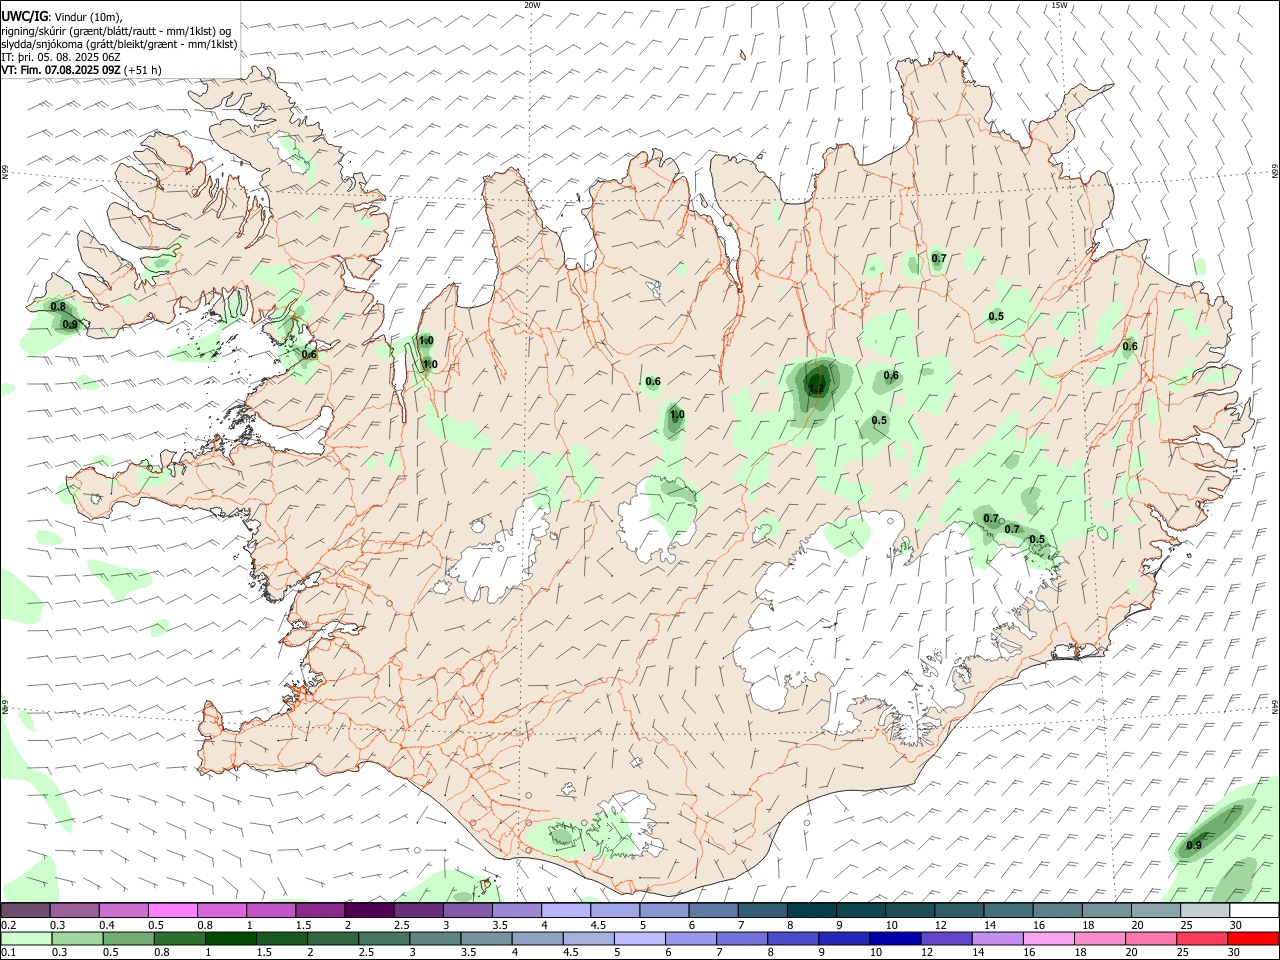The image size is (1280, 960).
Task: Click the 0.8 value off the west coast
Action: (58, 307)
